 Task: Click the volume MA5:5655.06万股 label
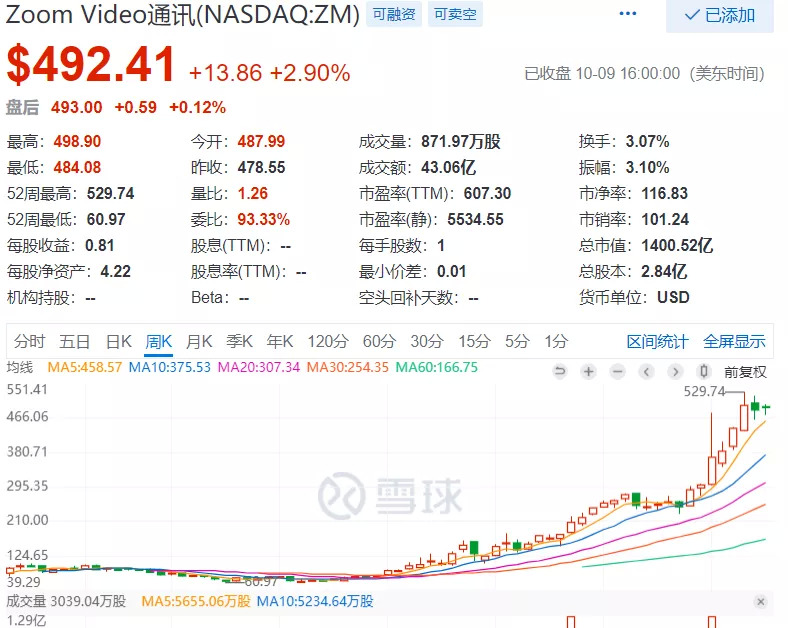(x=195, y=601)
